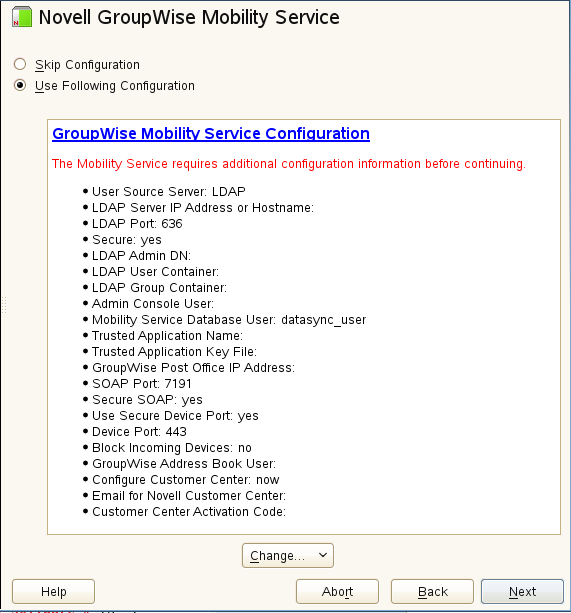
Task: Select the Skip Configuration radio button
Action: (x=20, y=64)
